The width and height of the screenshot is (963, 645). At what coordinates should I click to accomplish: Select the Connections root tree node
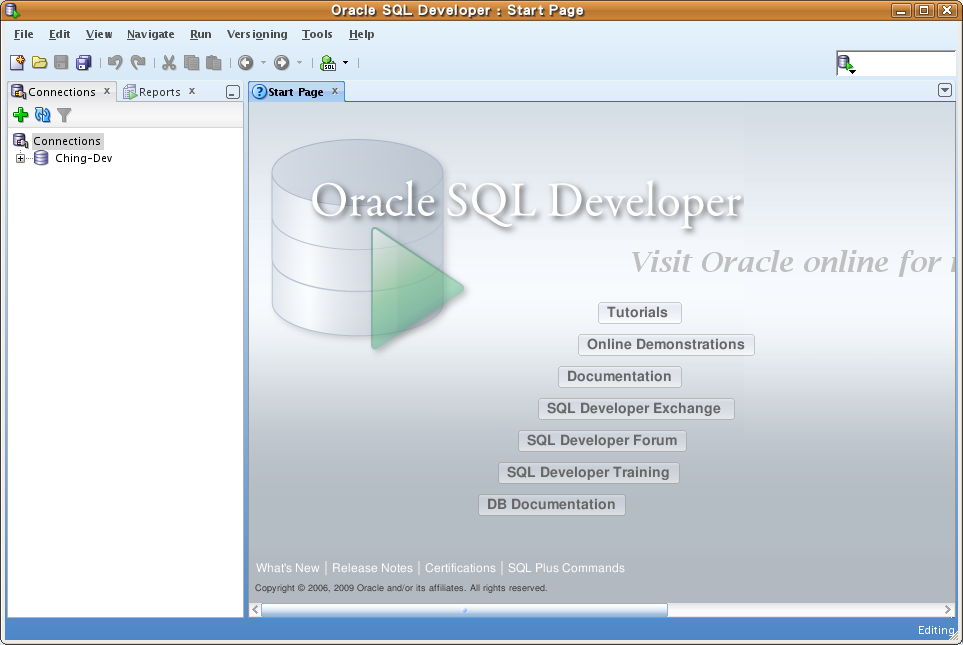67,141
